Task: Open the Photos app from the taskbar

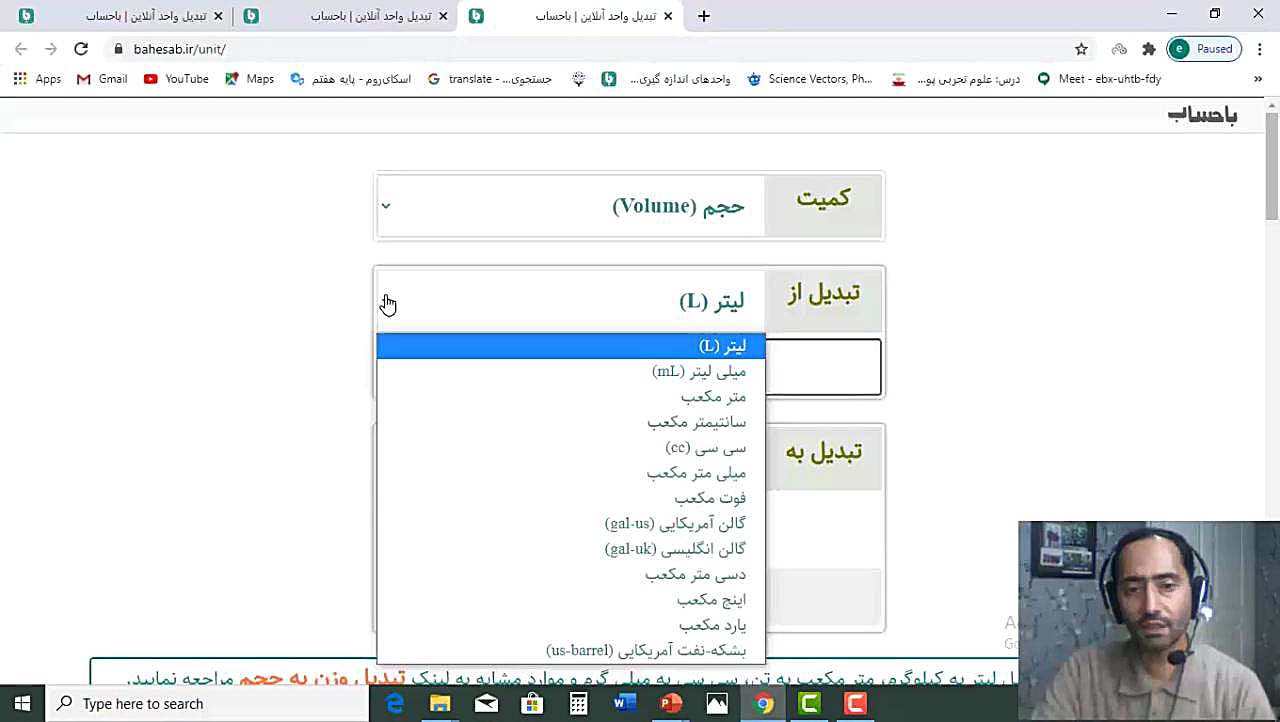Action: click(717, 704)
